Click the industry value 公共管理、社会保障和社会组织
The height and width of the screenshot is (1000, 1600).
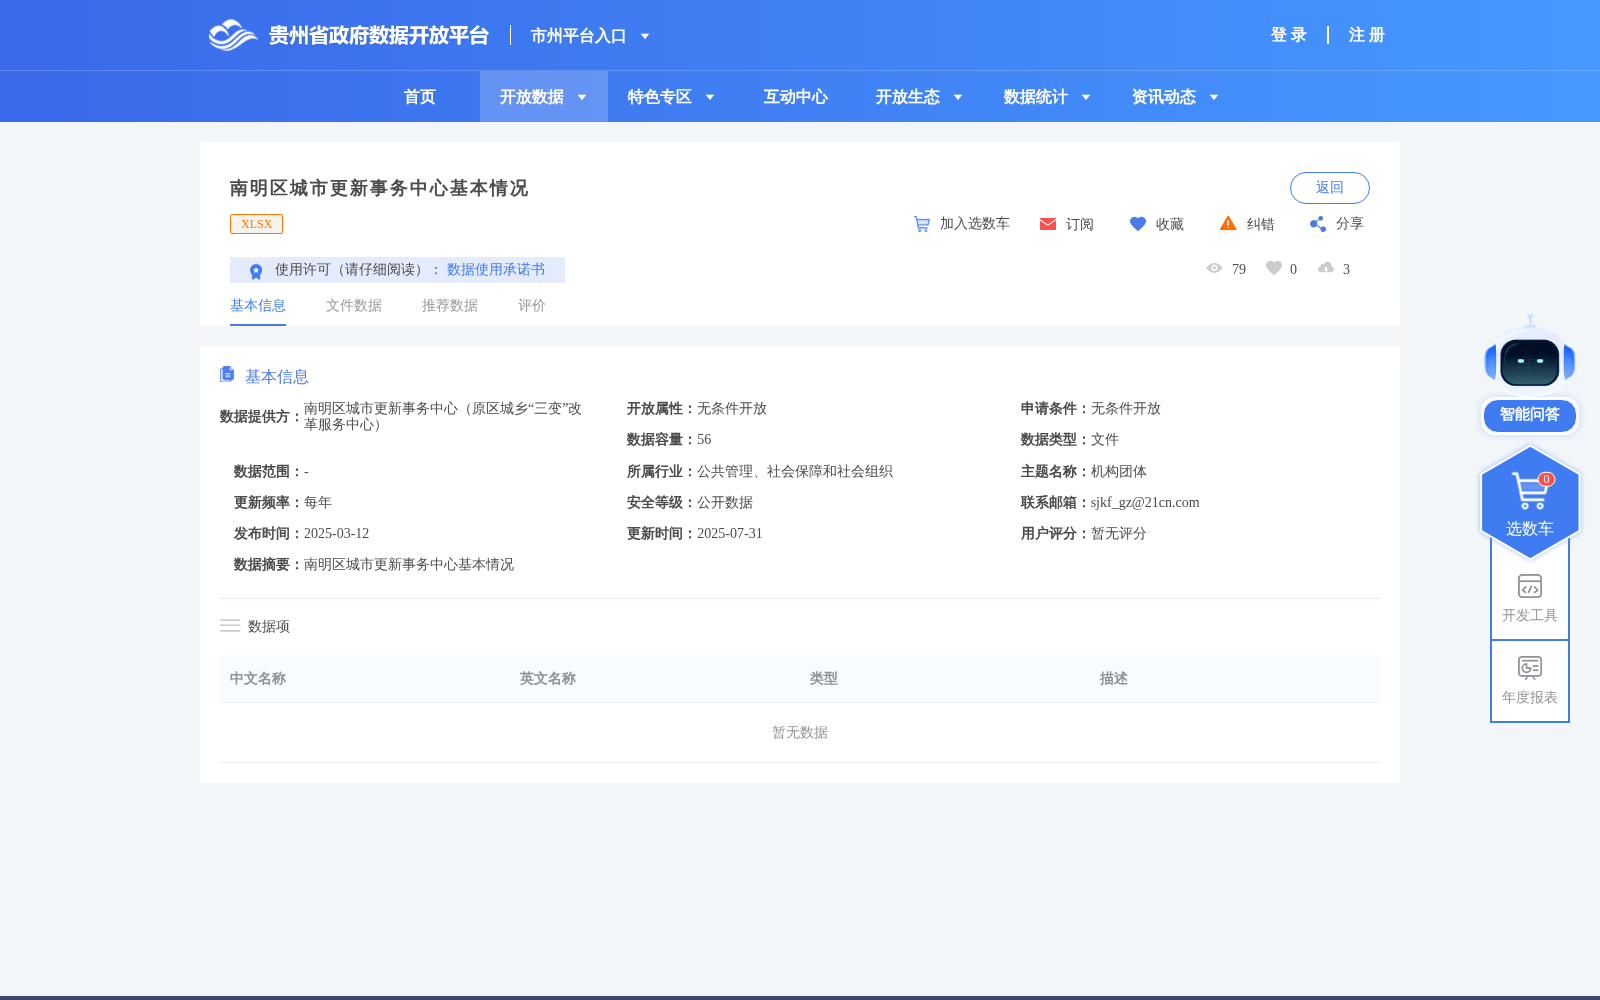pos(795,472)
